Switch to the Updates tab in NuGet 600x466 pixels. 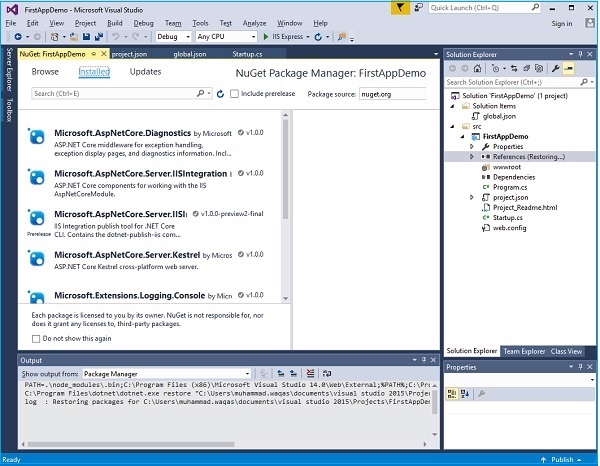point(145,72)
